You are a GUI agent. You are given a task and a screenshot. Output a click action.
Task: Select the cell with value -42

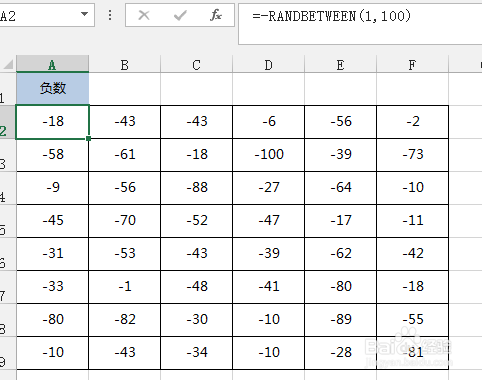[412, 254]
